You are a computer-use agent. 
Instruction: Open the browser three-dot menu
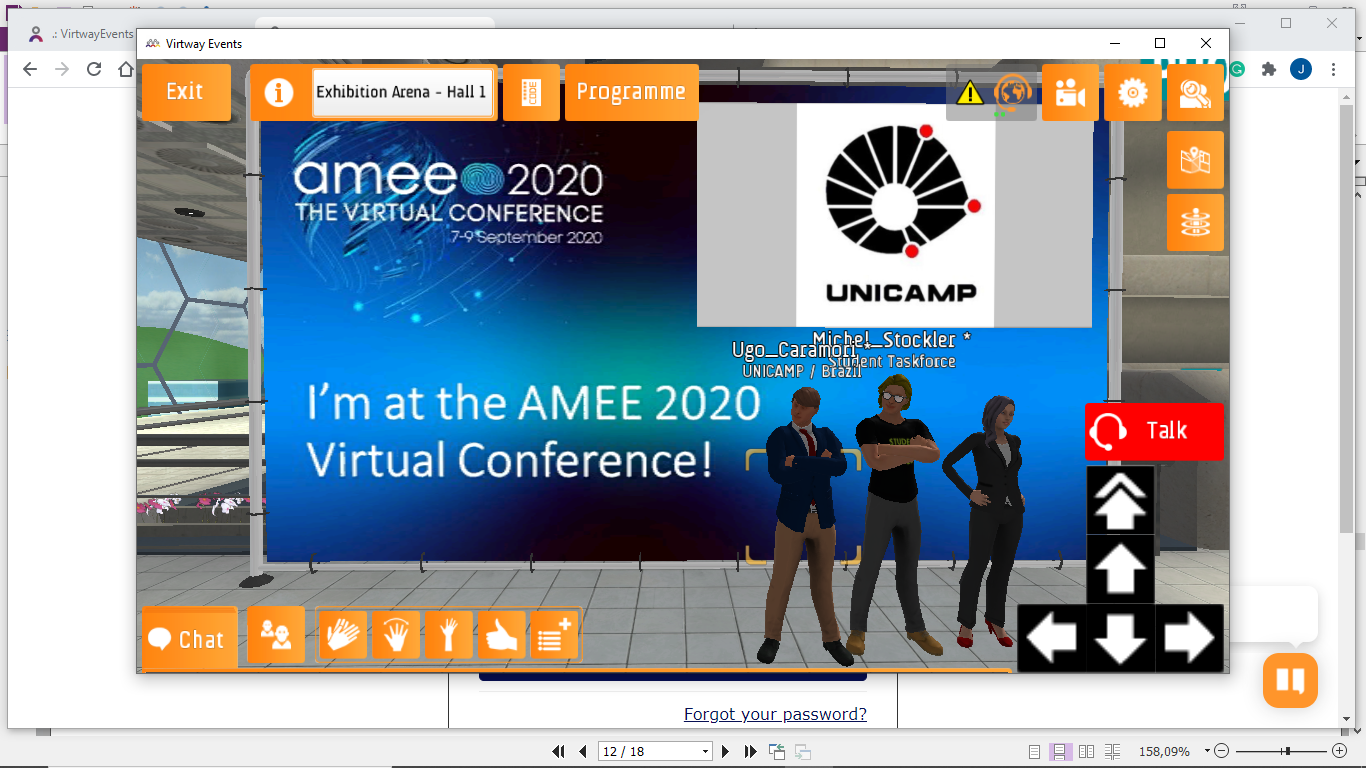(x=1334, y=69)
